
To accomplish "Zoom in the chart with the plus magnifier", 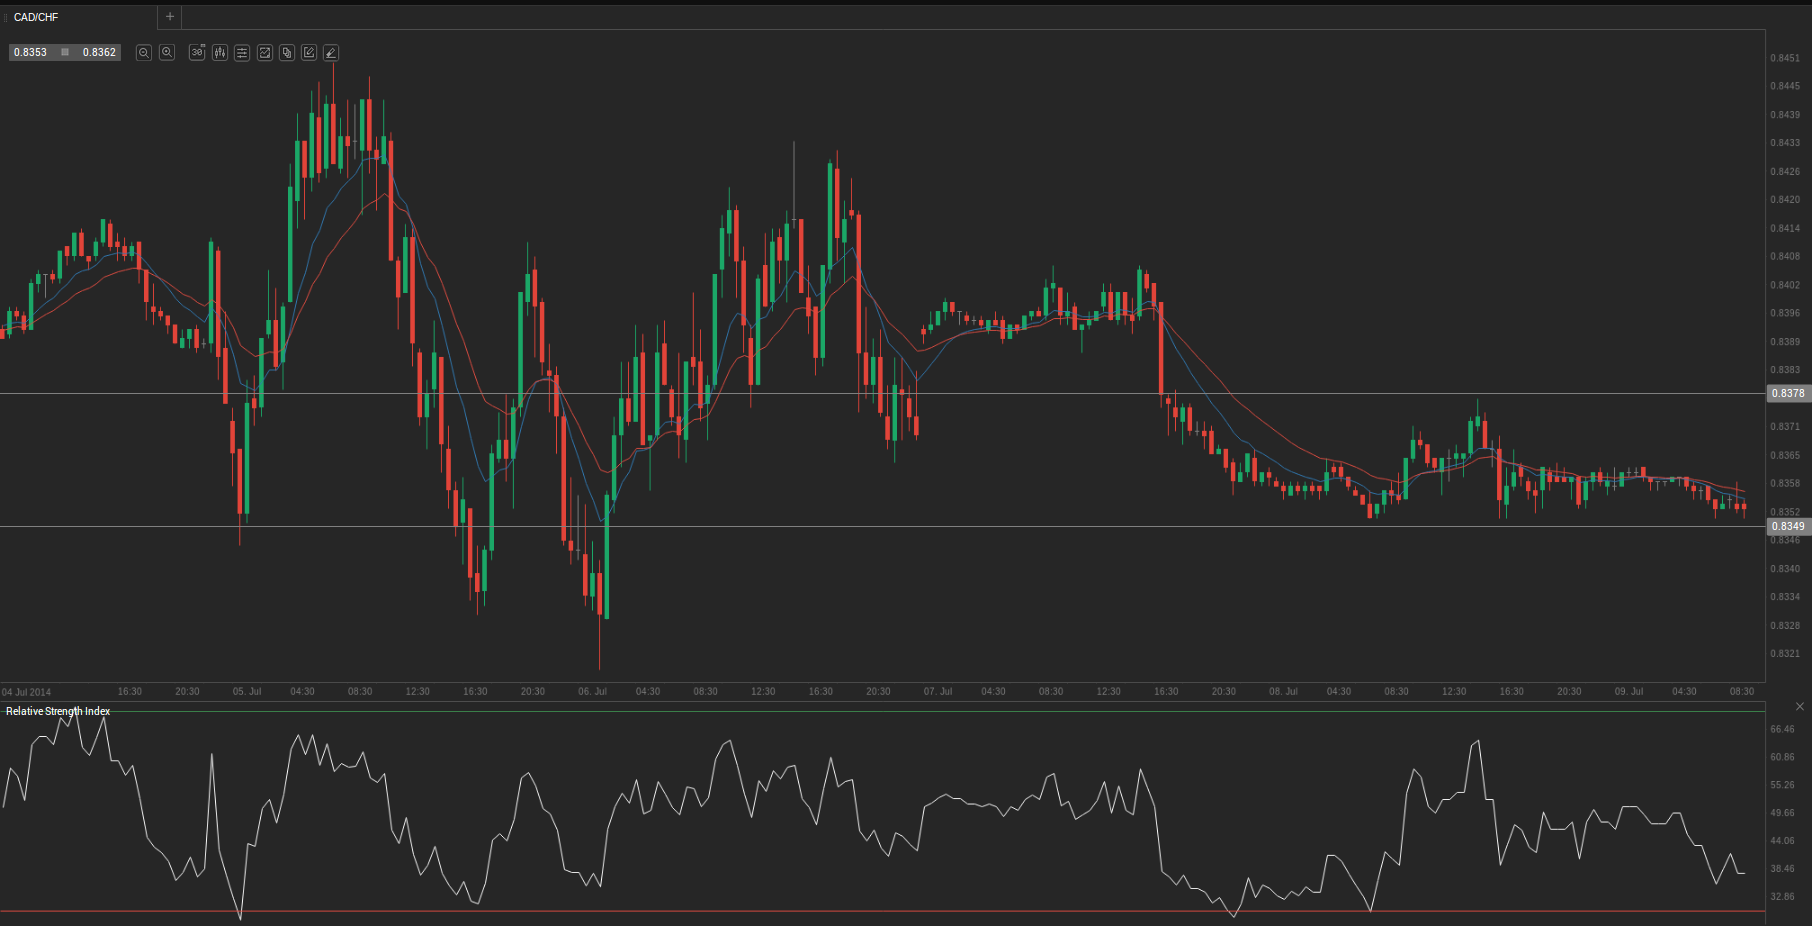I will [x=167, y=52].
